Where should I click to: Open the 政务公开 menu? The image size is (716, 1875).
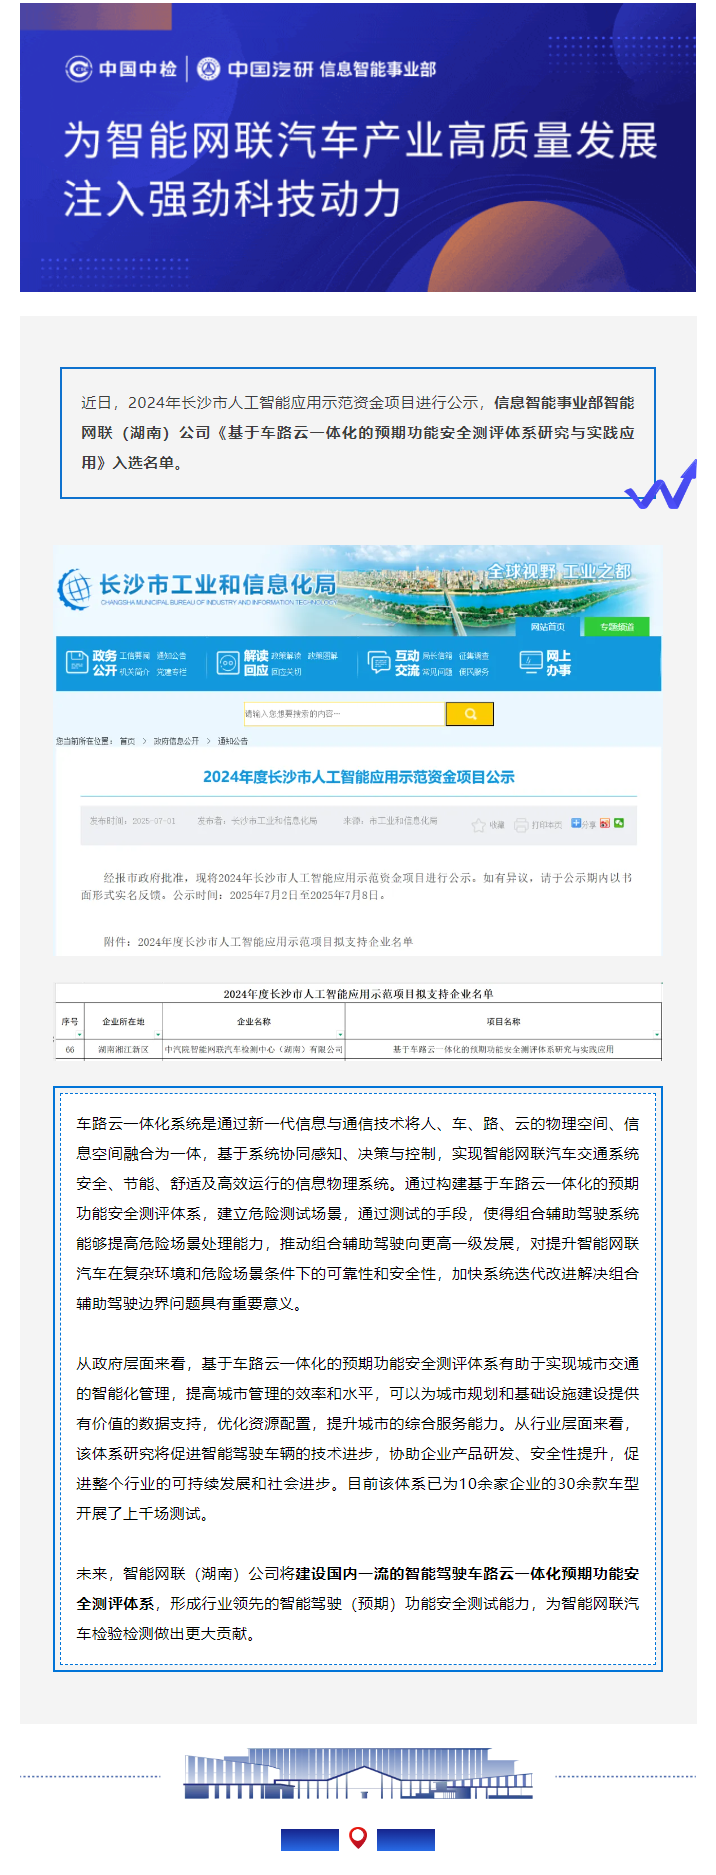pyautogui.click(x=105, y=663)
